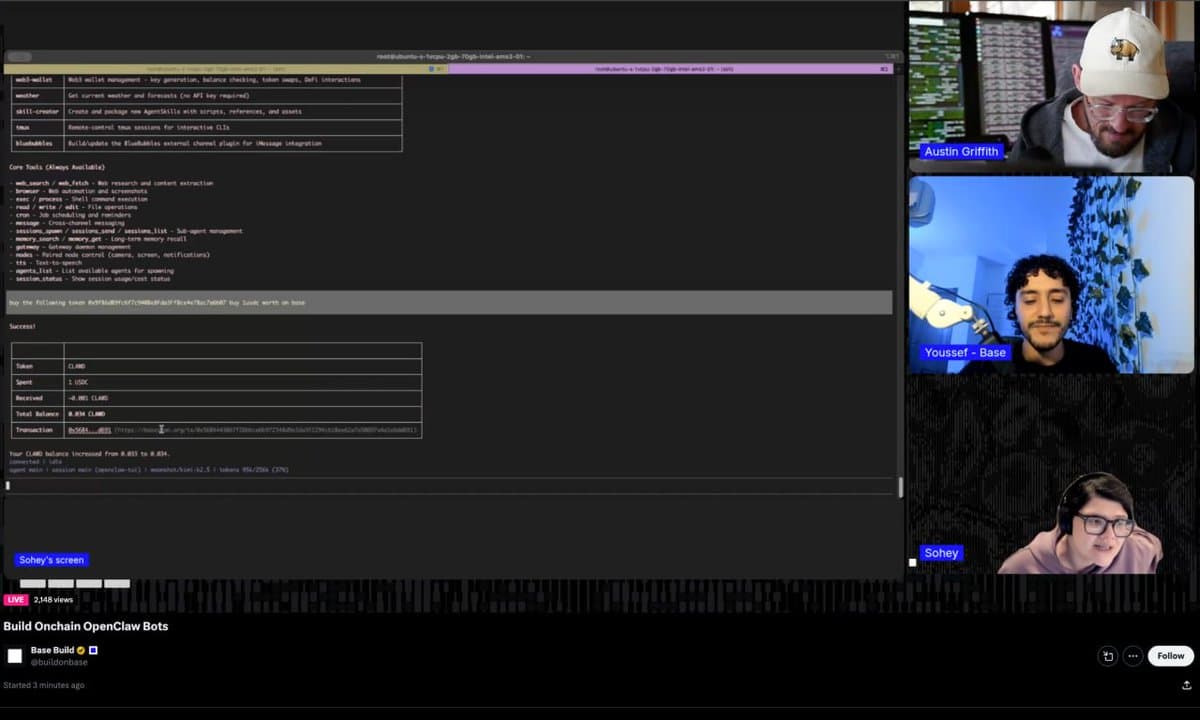Click the terminal command input line

point(450,486)
